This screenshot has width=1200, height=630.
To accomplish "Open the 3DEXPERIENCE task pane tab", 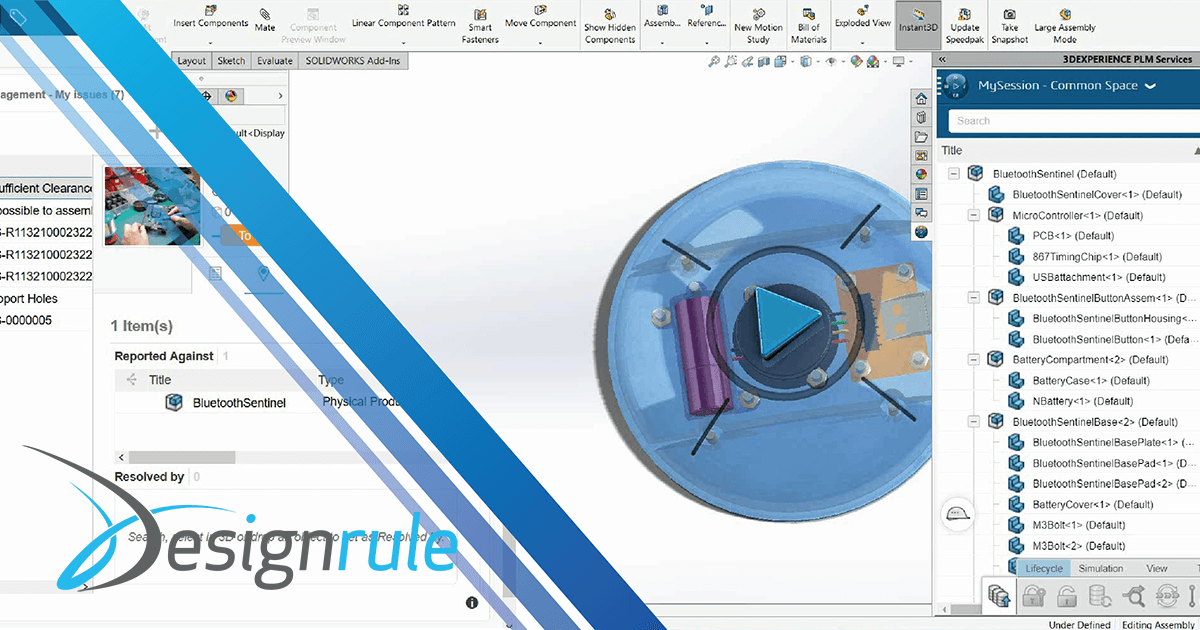I will tap(921, 232).
